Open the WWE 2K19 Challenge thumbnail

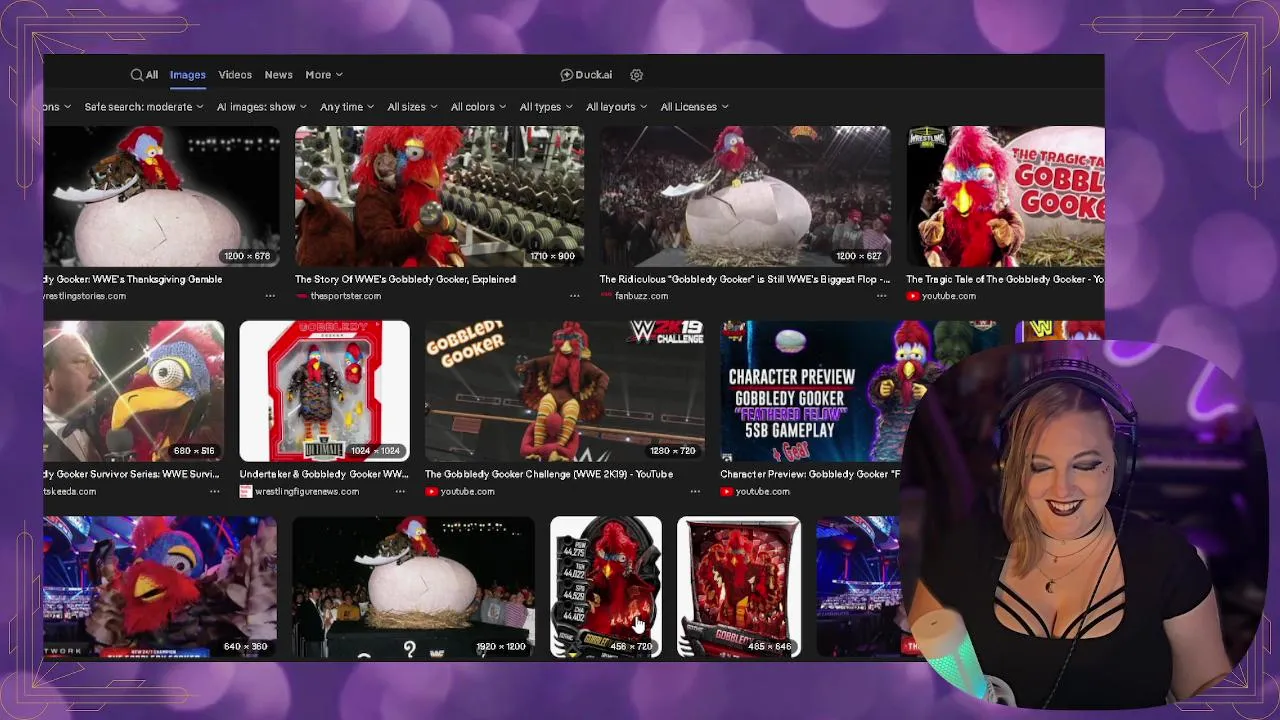[564, 391]
